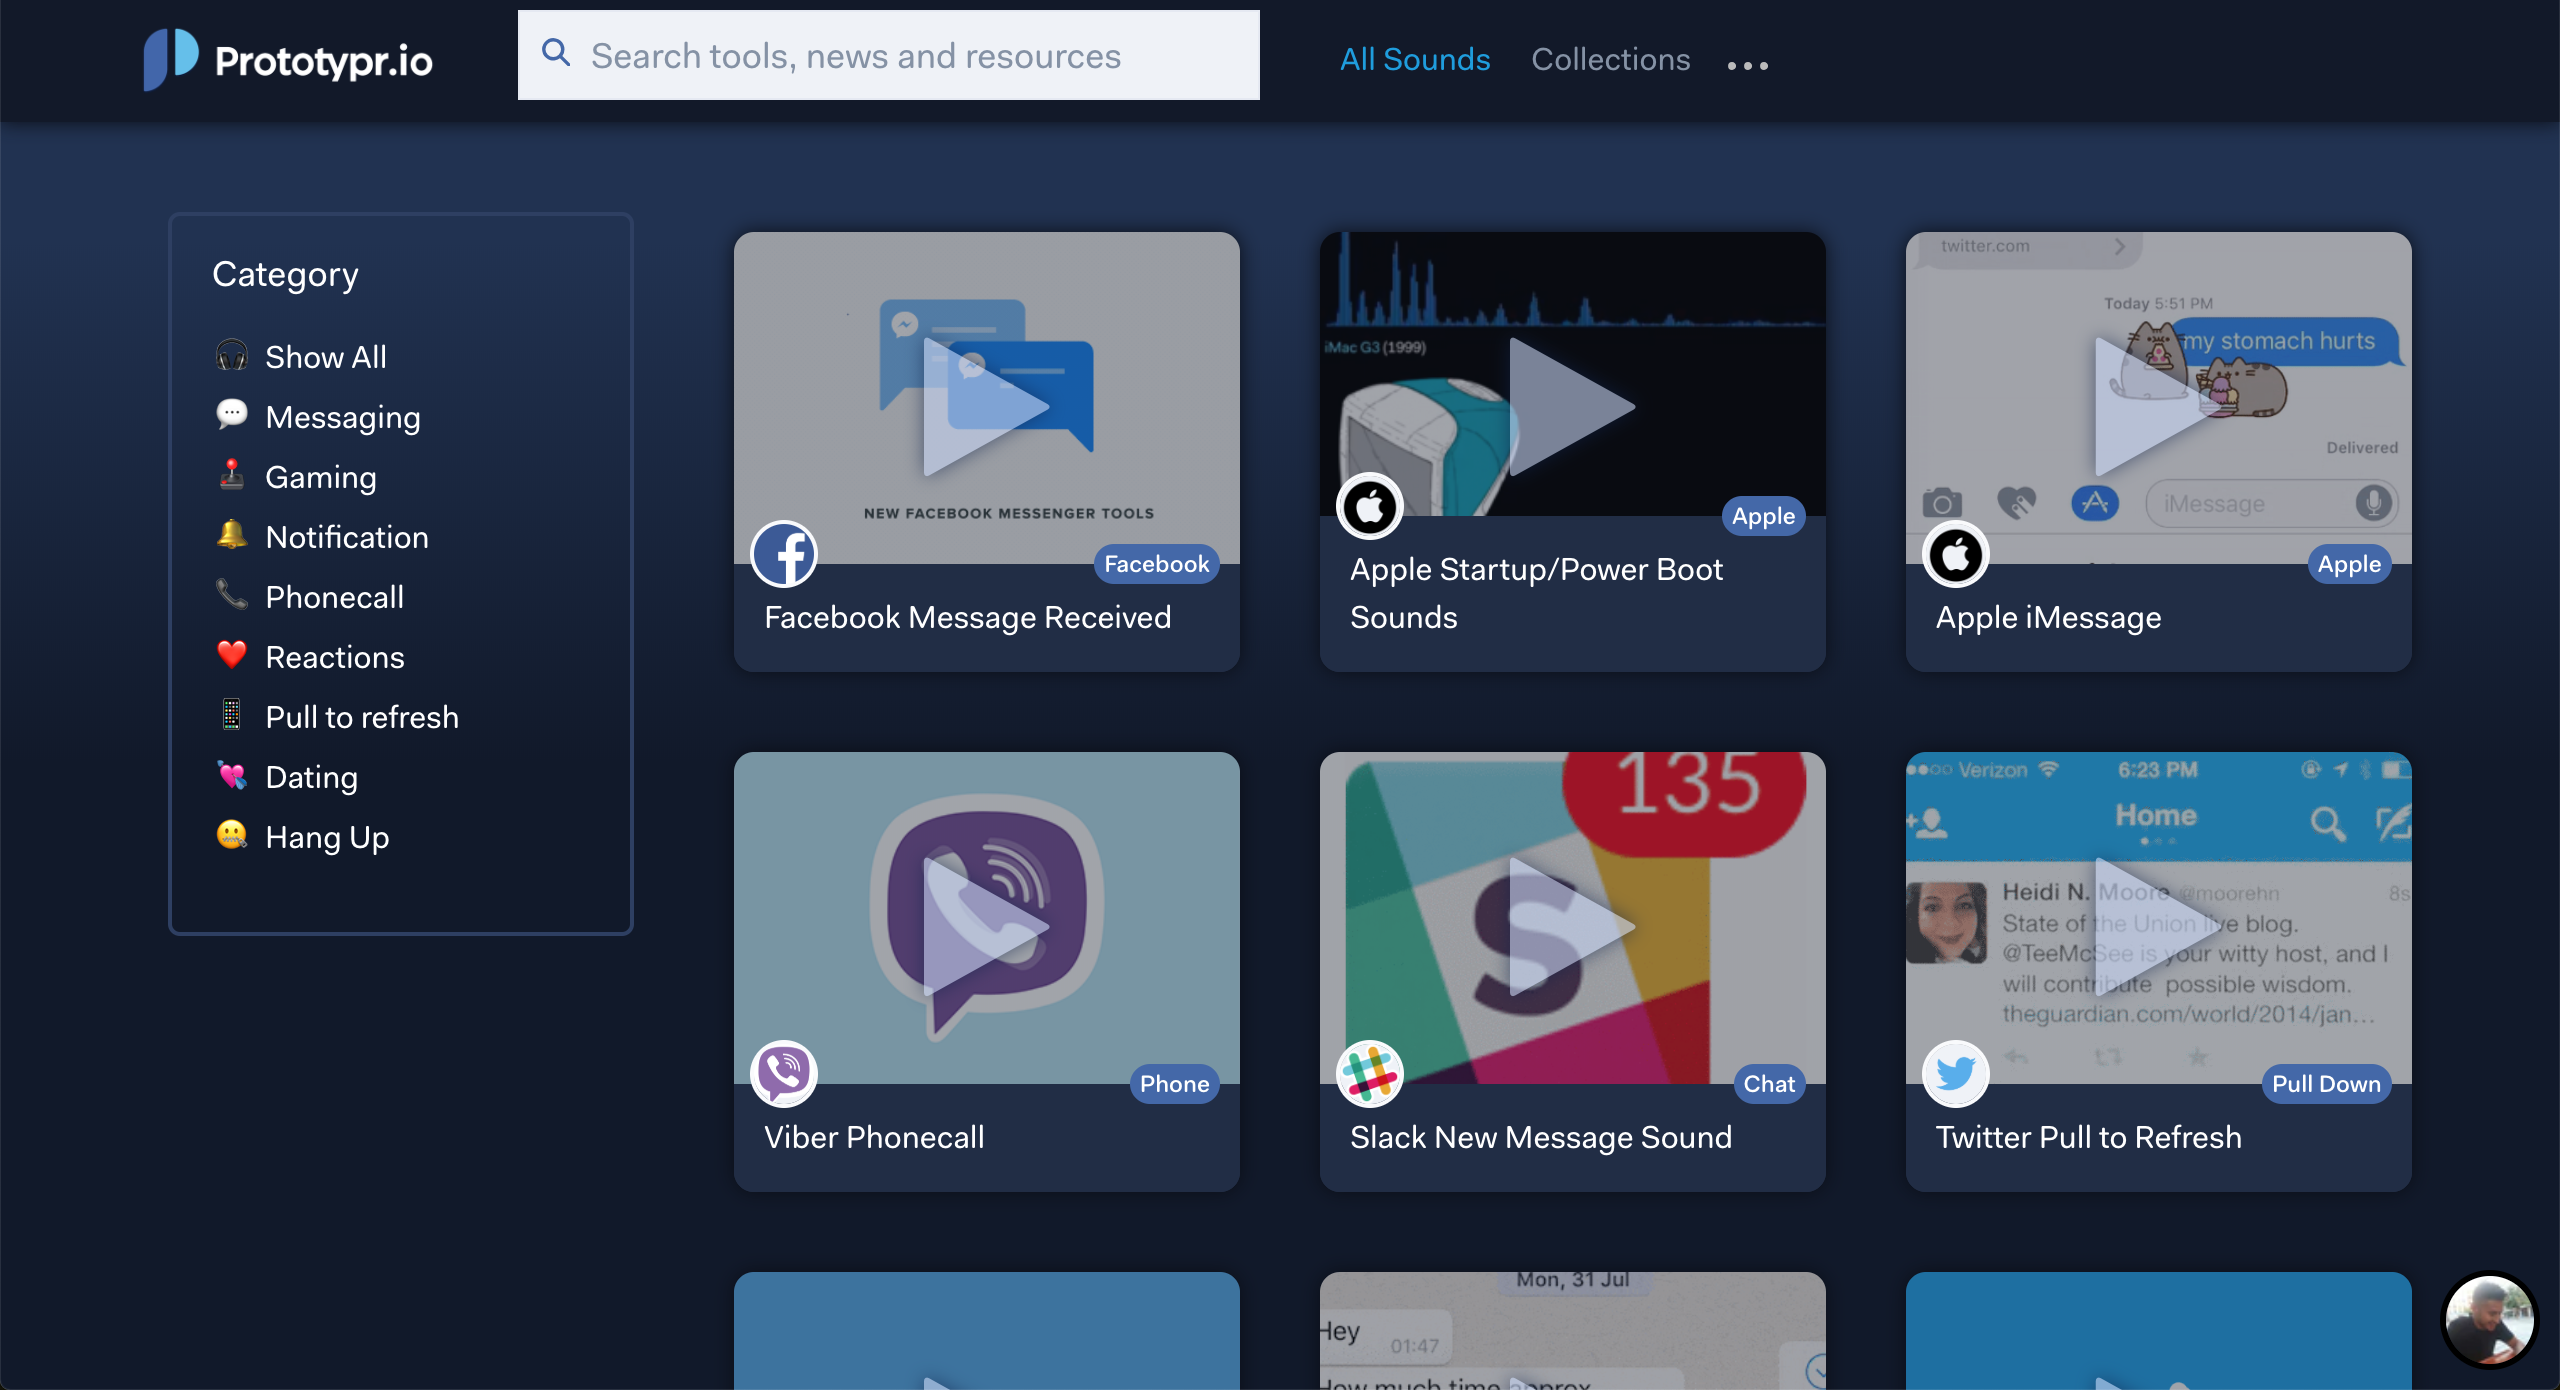The height and width of the screenshot is (1390, 2560).
Task: Filter by the Dating category
Action: [x=311, y=777]
